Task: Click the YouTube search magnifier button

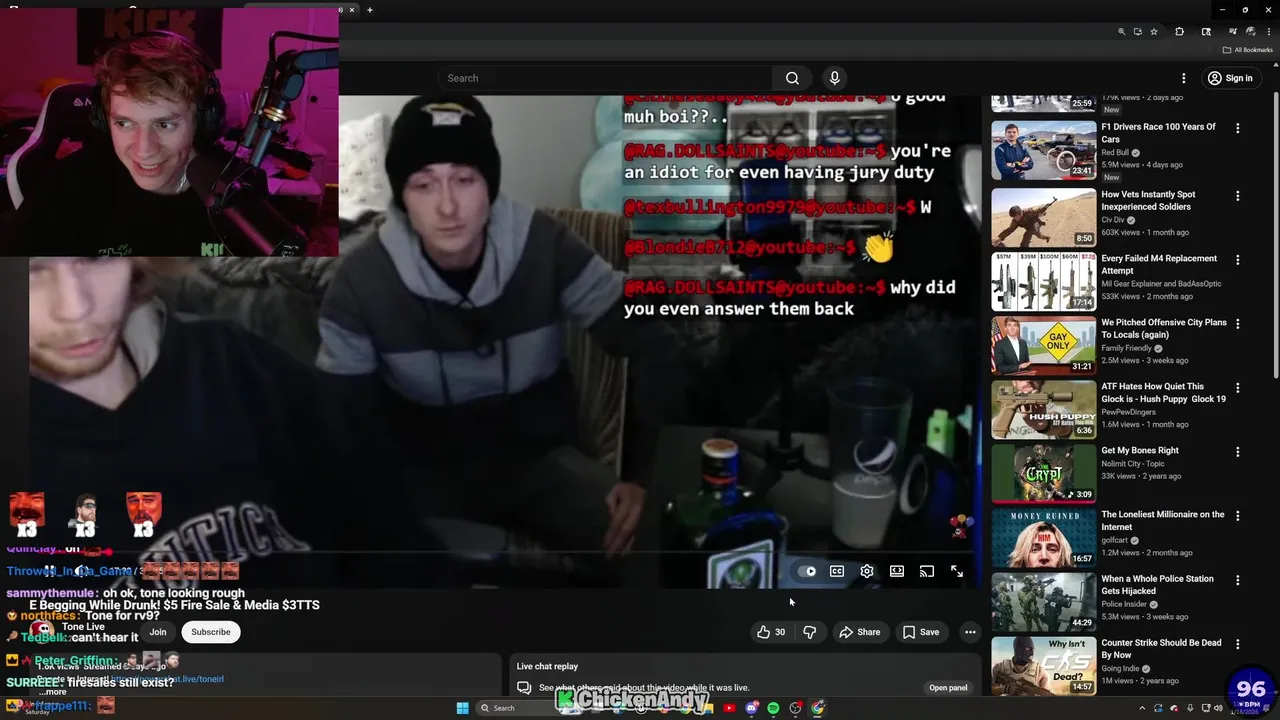Action: (x=792, y=78)
